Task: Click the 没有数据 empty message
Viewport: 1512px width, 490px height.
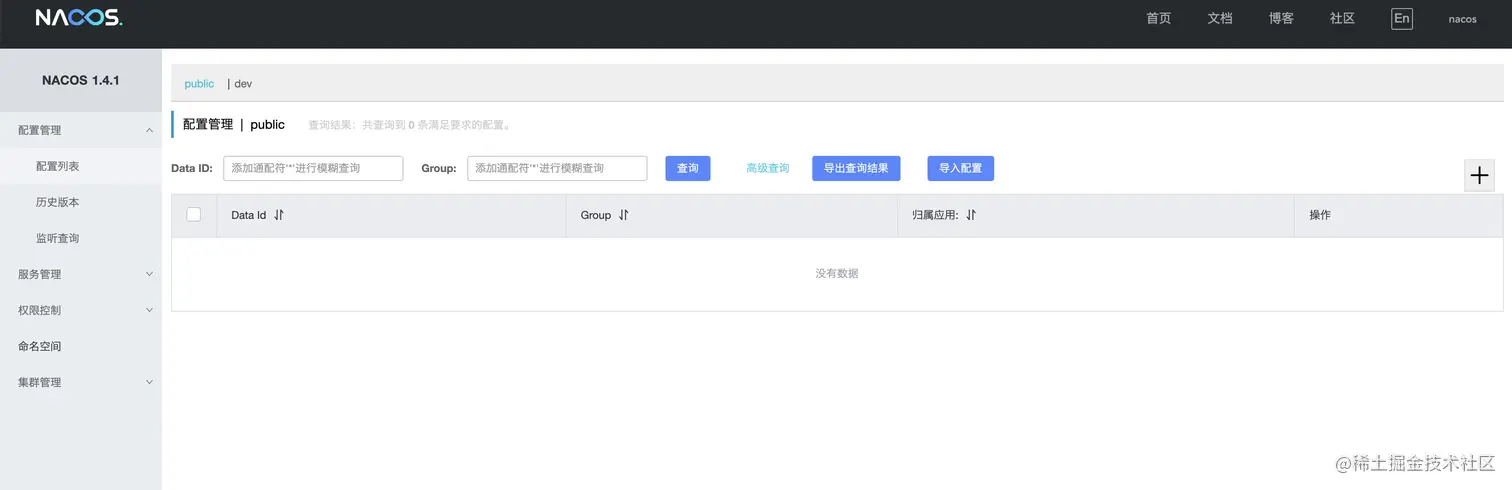Action: coord(837,273)
